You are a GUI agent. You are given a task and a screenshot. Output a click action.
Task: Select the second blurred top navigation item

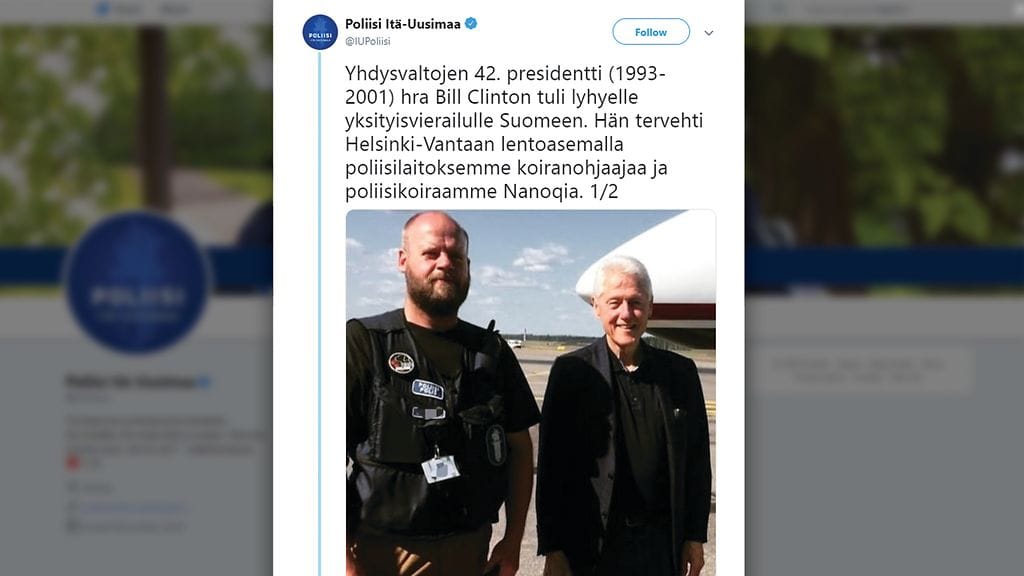174,9
